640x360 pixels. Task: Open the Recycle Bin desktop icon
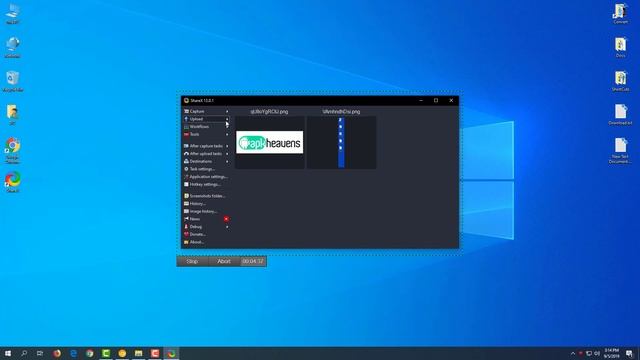click(13, 81)
